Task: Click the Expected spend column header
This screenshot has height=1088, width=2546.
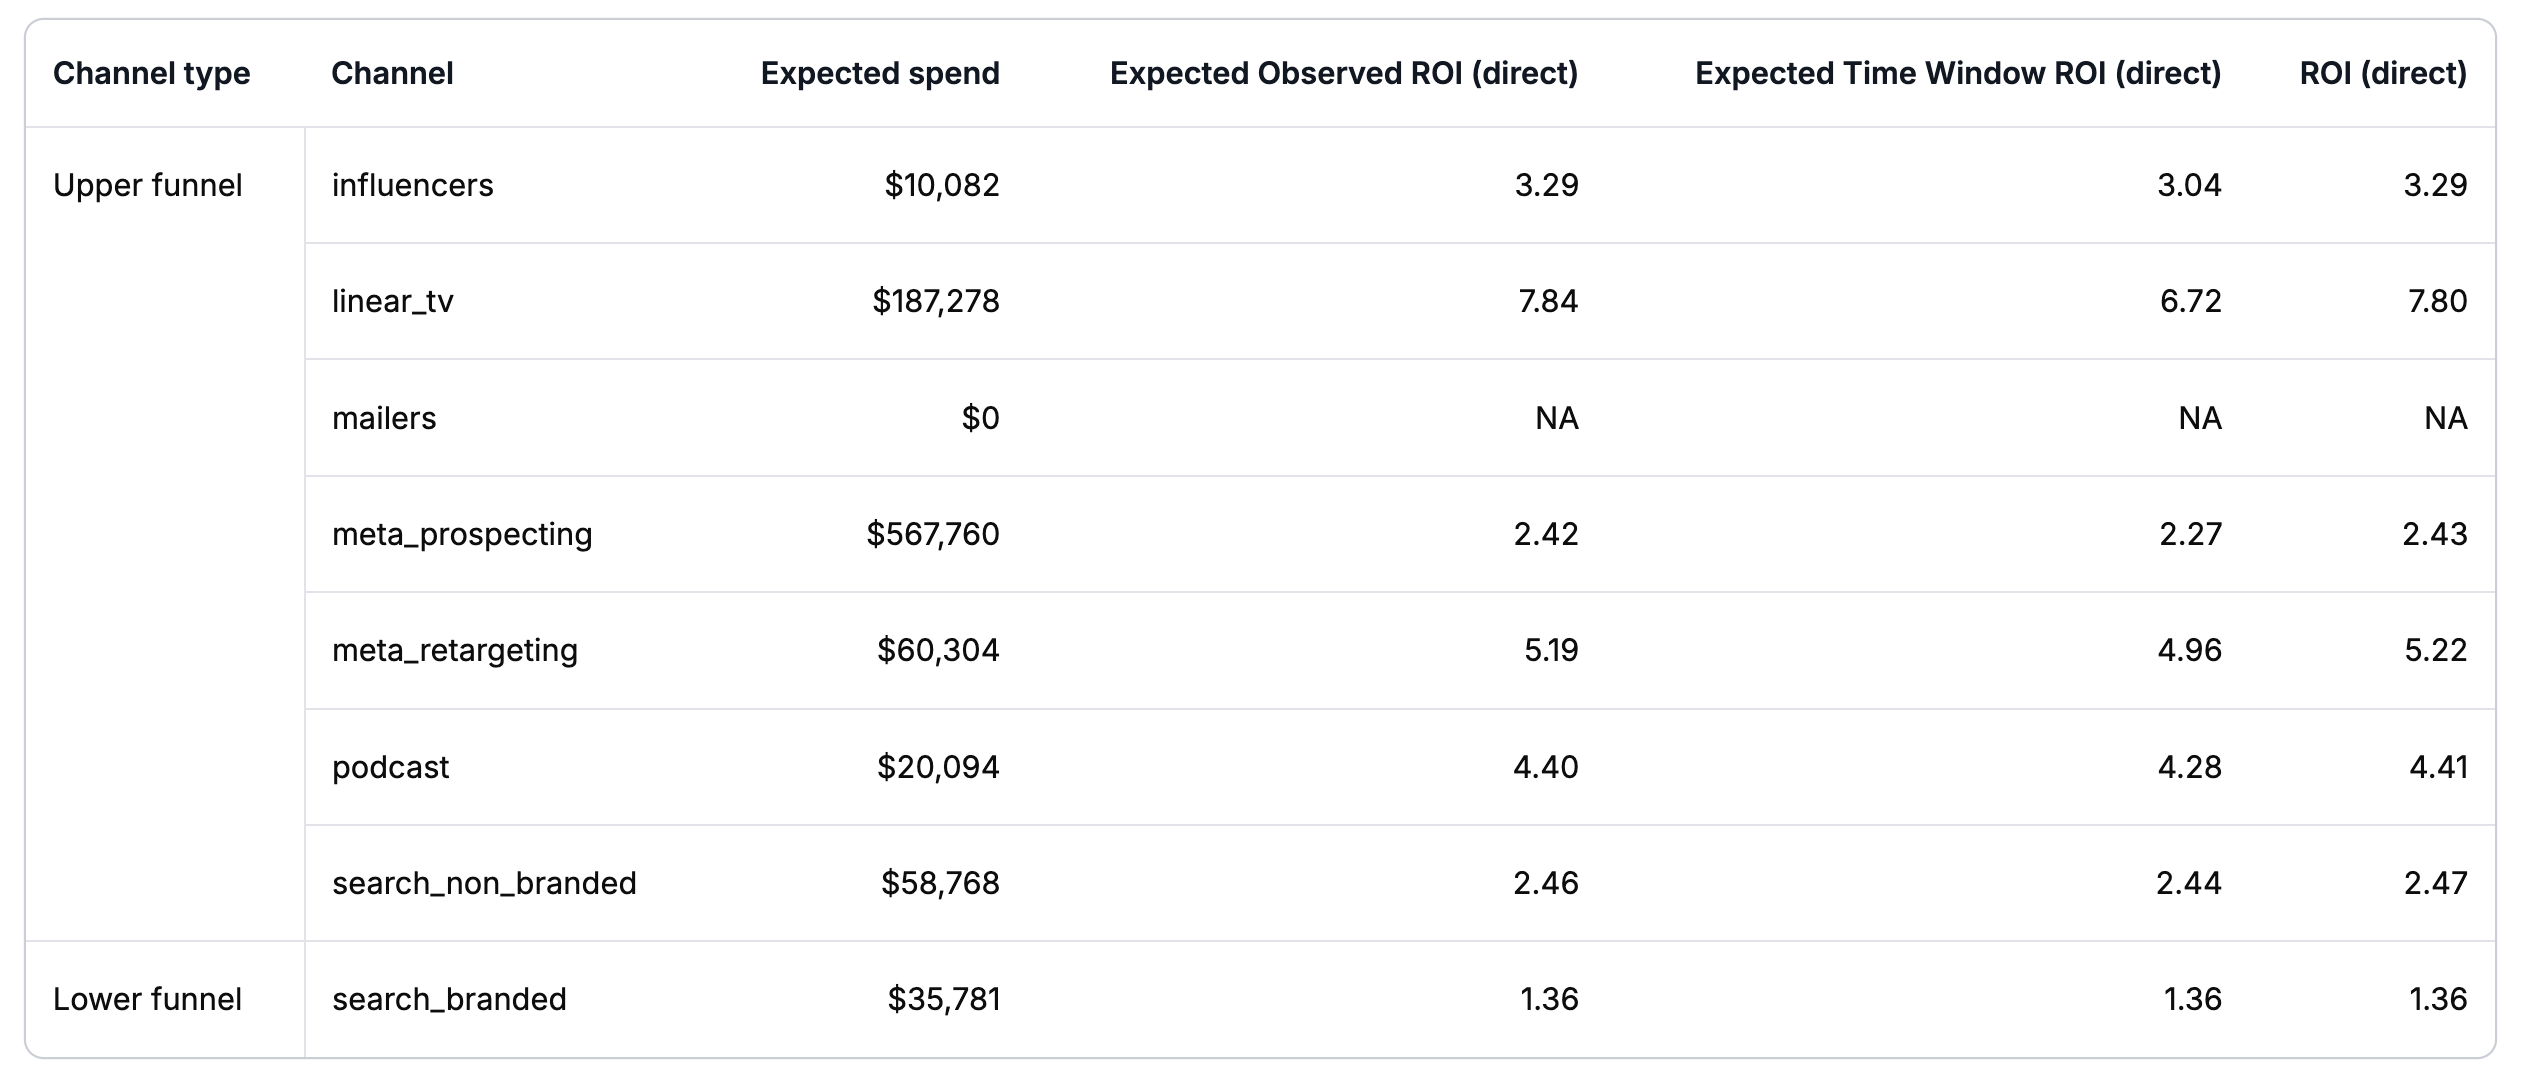Action: 879,73
